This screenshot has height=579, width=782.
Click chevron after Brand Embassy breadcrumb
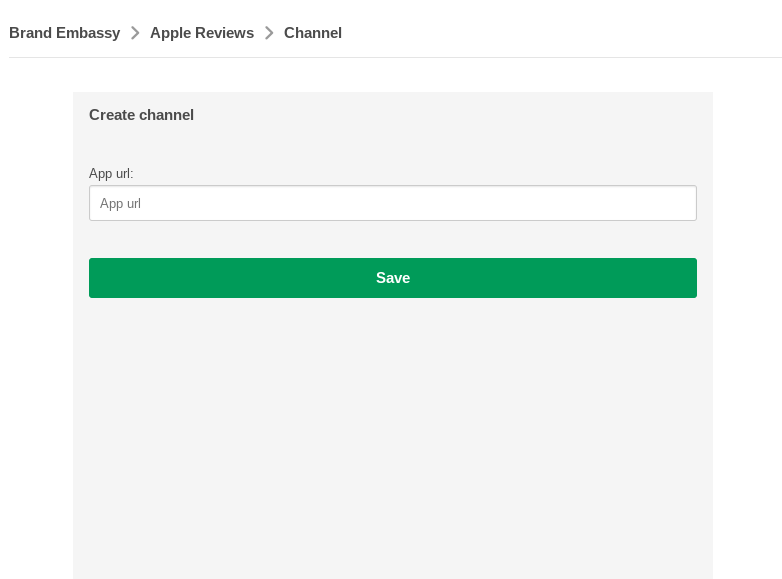[135, 33]
